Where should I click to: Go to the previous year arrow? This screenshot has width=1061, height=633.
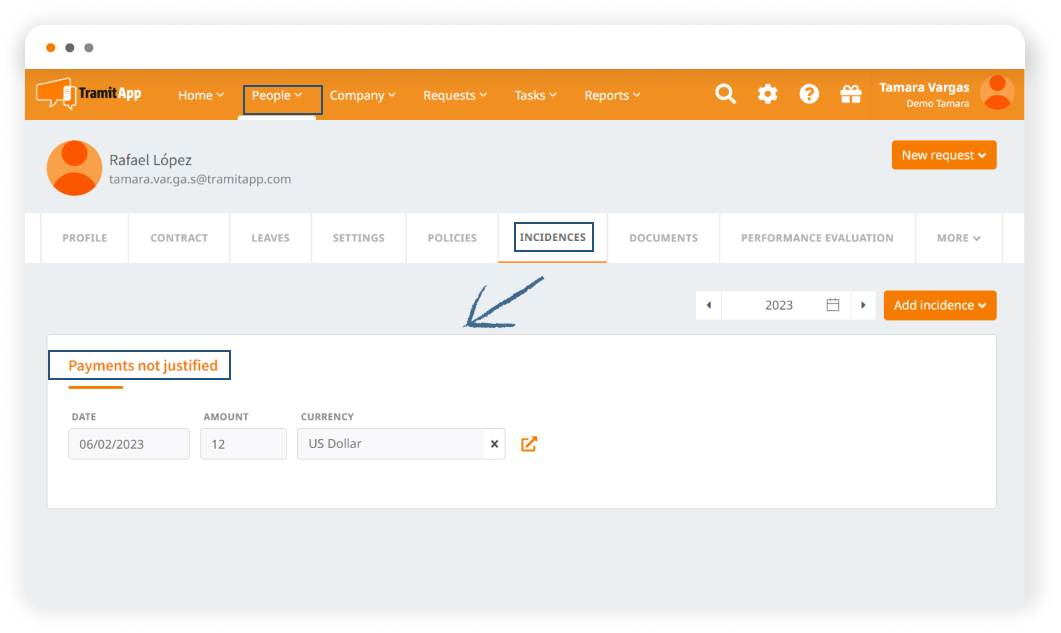[x=709, y=305]
